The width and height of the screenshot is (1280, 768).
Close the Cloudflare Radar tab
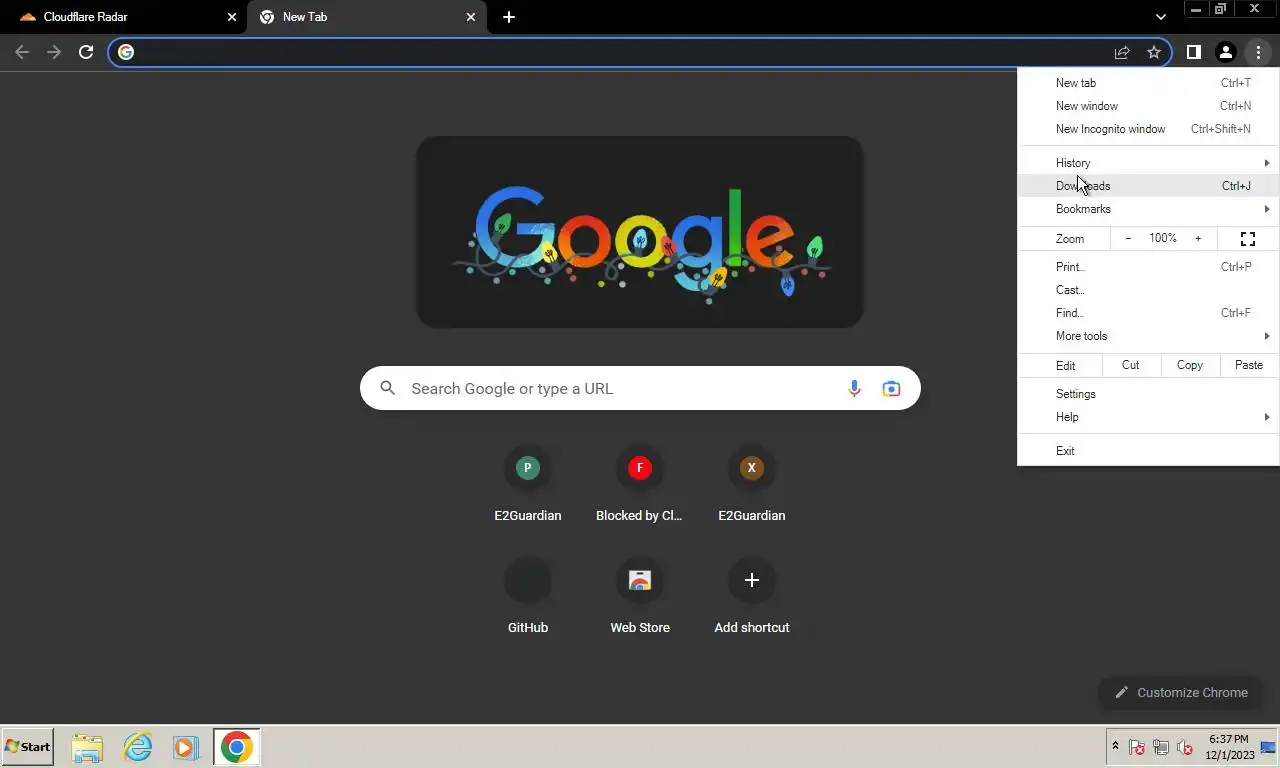pos(232,17)
